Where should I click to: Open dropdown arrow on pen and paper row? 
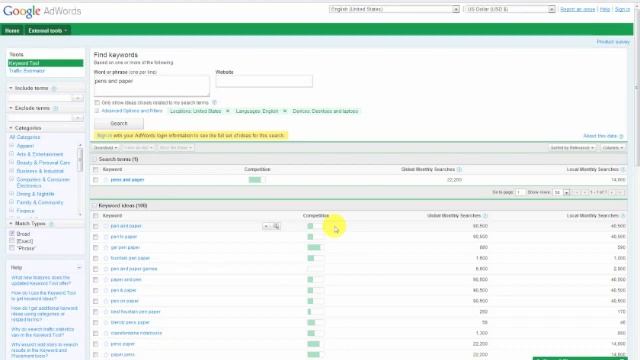[x=266, y=226]
